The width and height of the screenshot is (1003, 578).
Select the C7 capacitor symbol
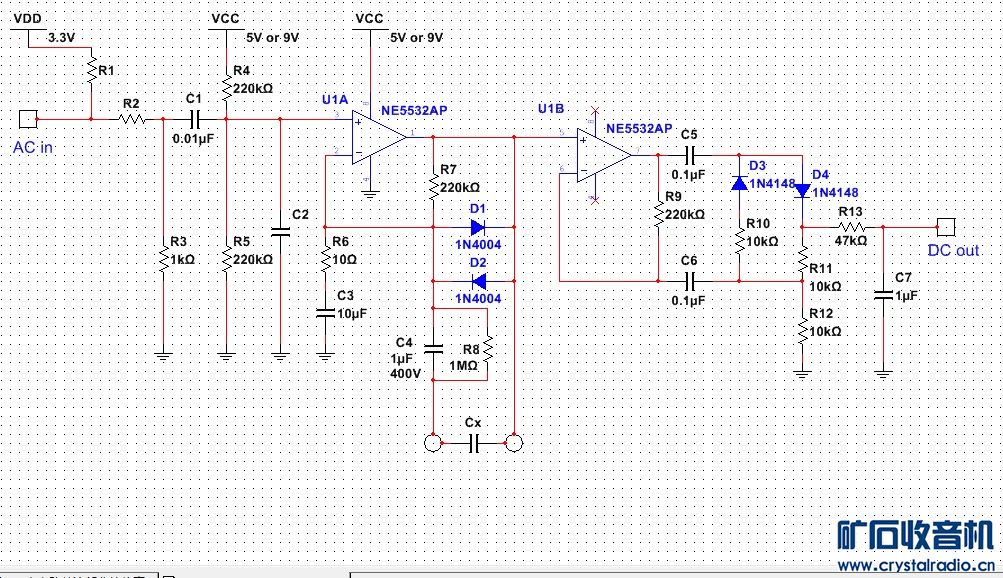pos(883,295)
